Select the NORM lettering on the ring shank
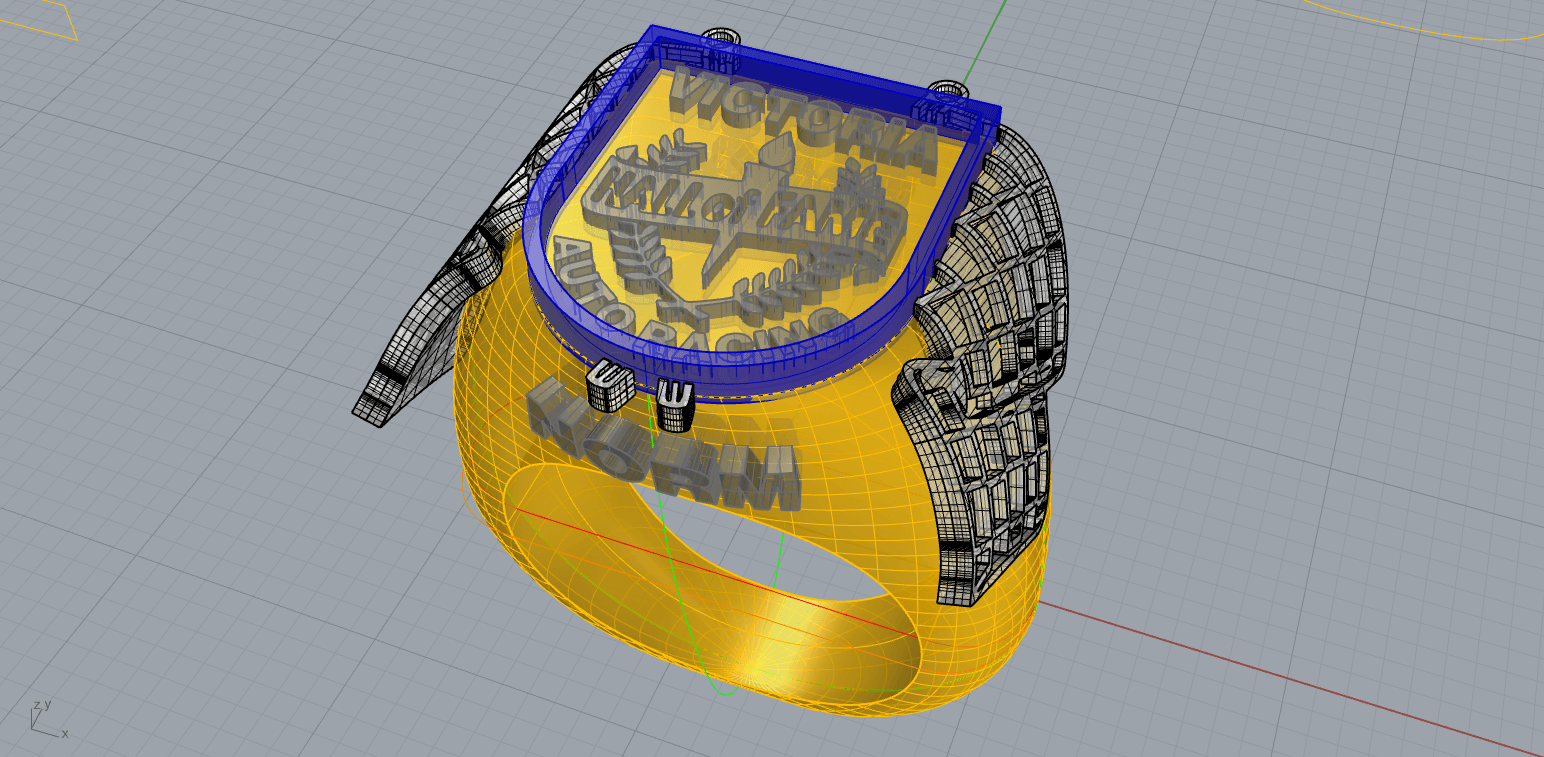 tap(664, 443)
